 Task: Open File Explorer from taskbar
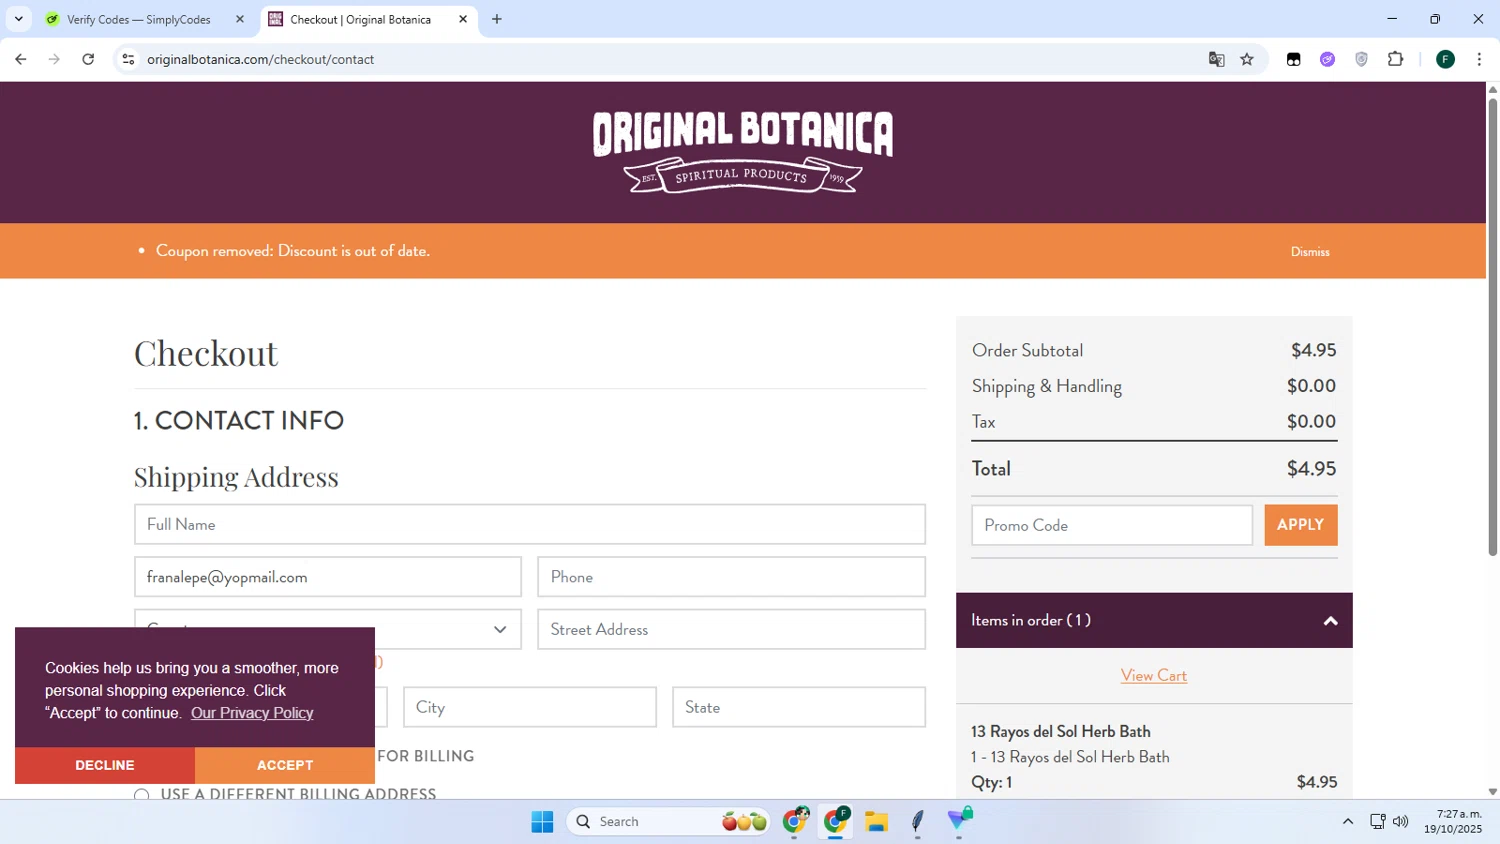[x=877, y=822]
